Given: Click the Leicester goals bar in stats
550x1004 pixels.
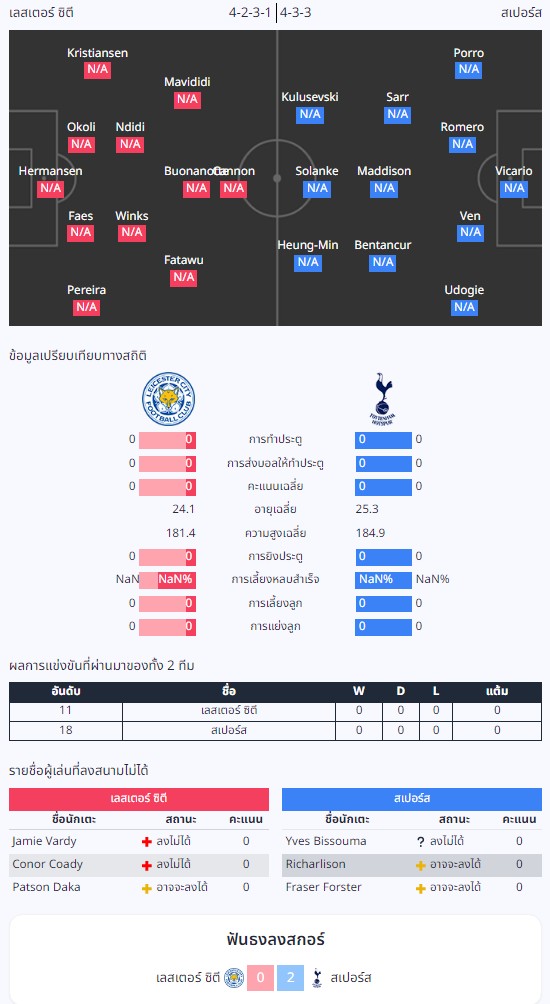Looking at the screenshot, I should [167, 440].
